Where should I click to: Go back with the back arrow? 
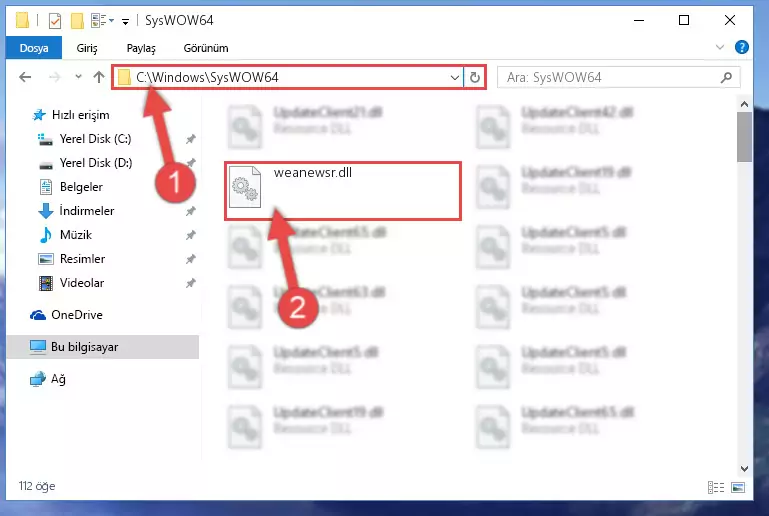click(x=25, y=77)
